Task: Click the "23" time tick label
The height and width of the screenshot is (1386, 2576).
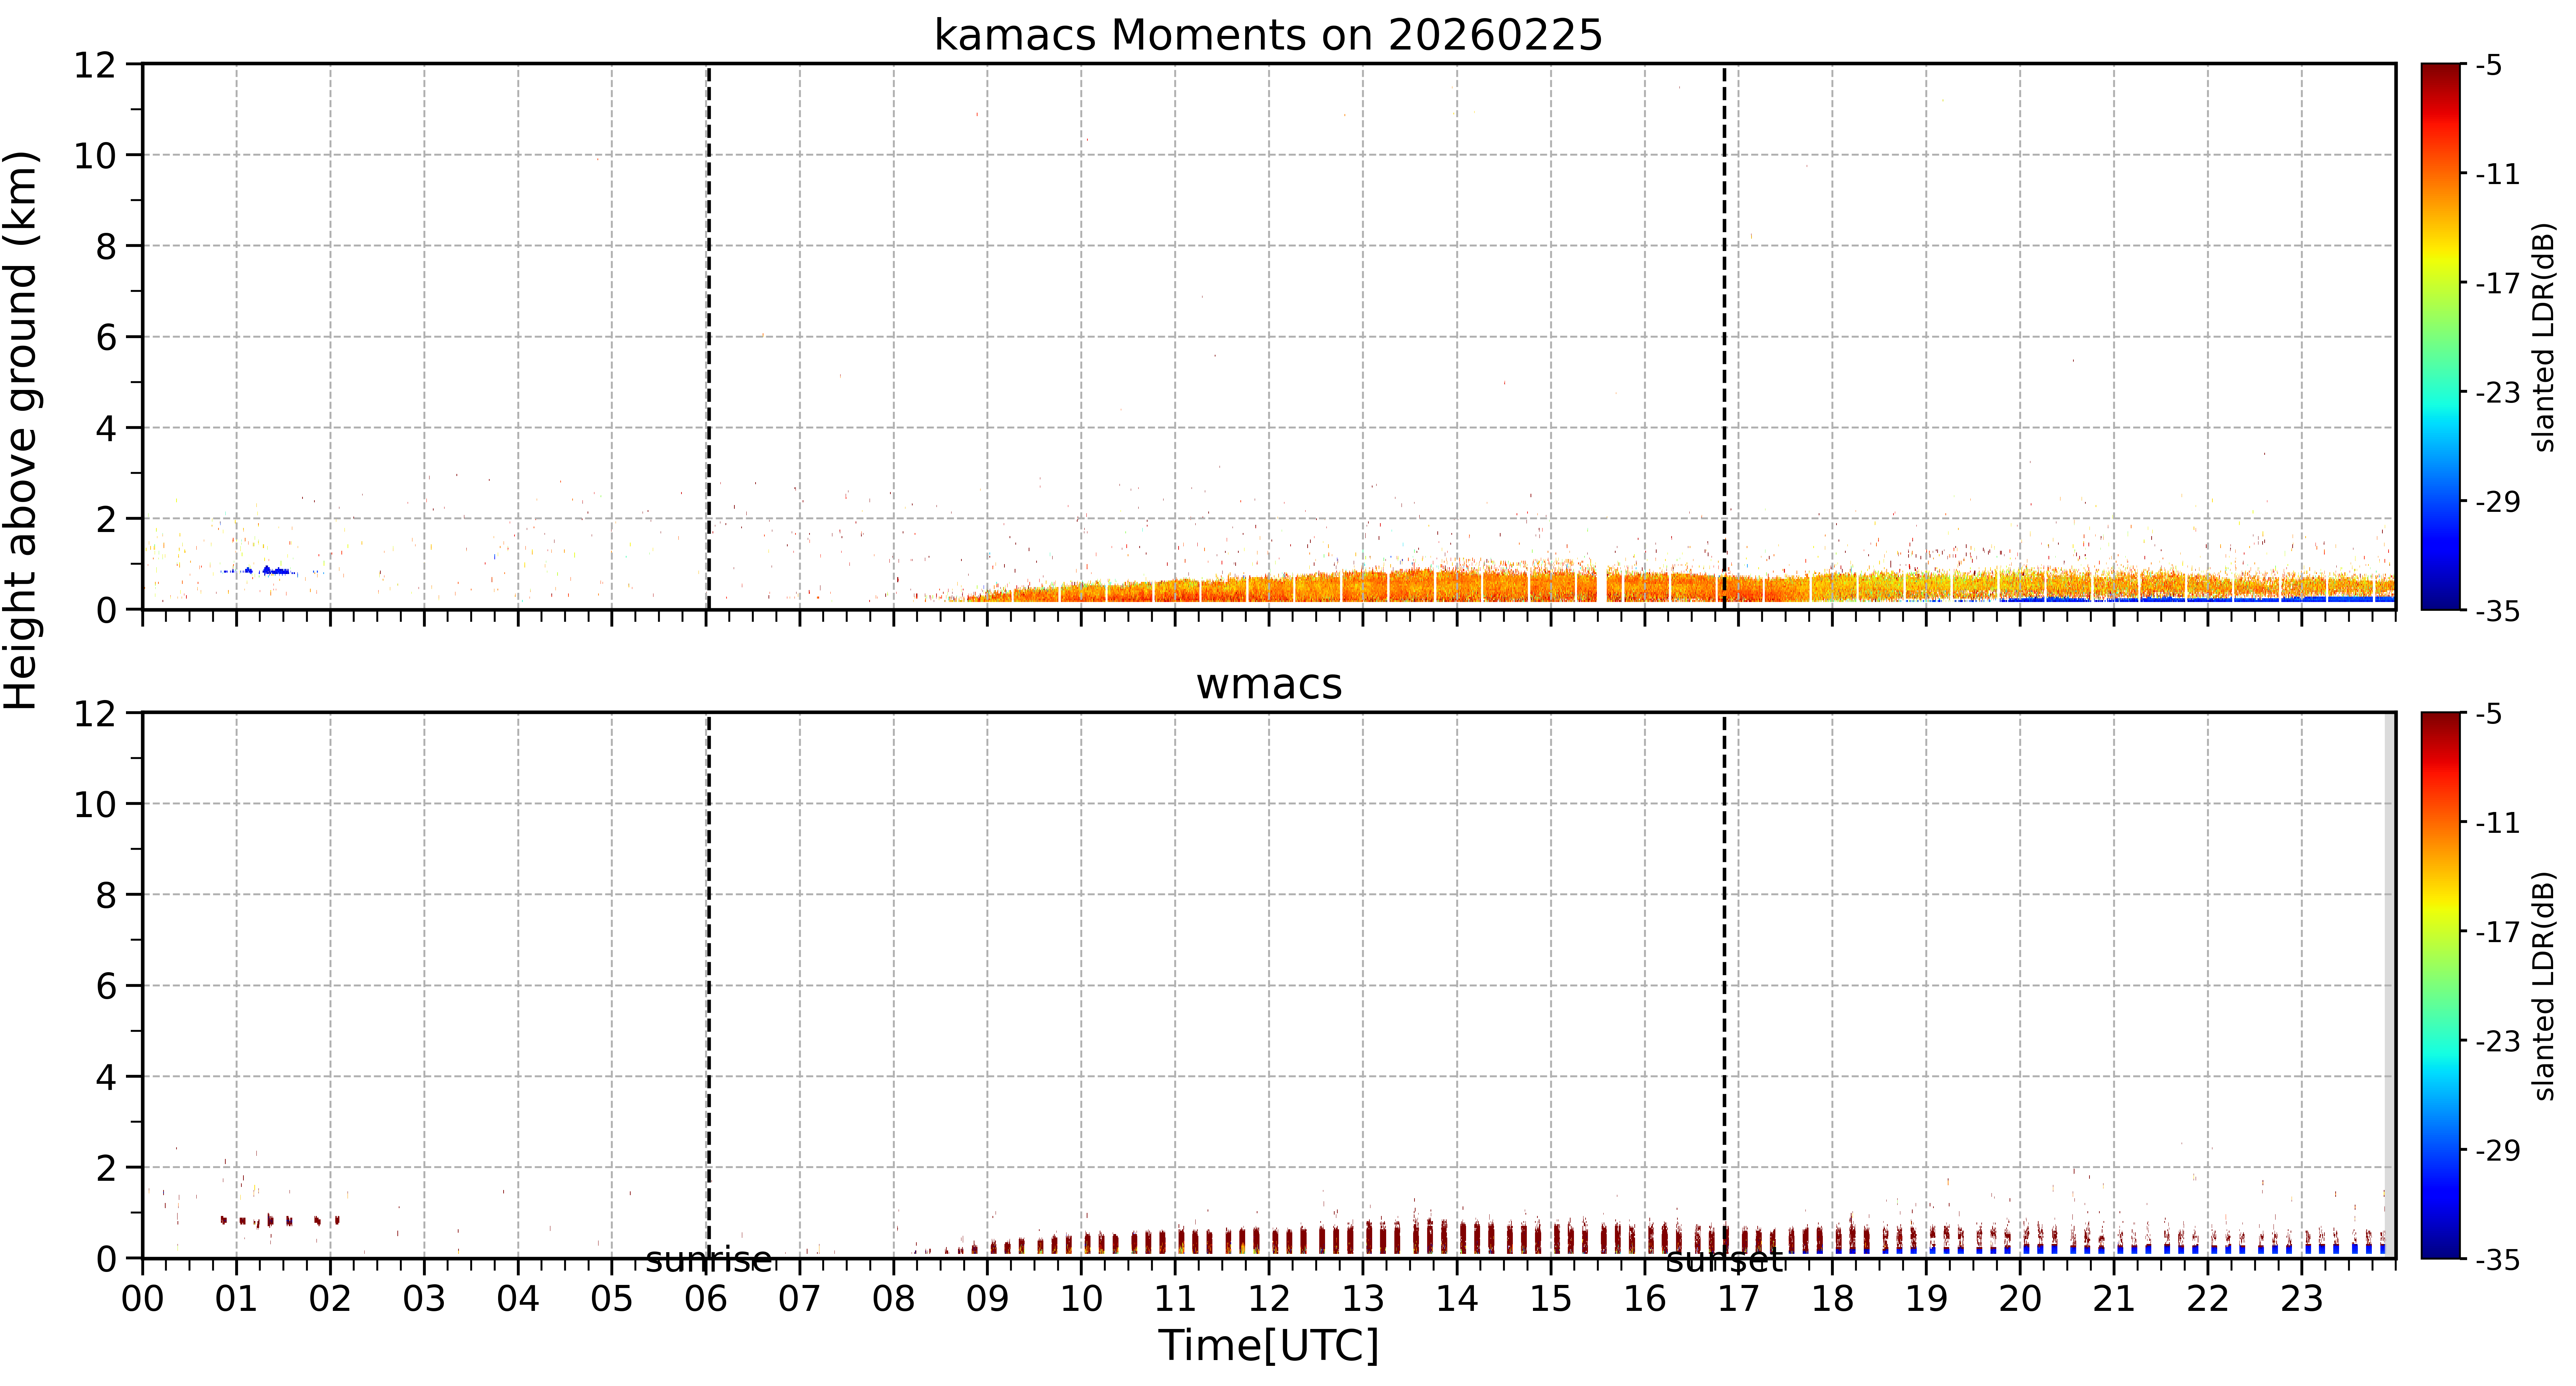Action: click(x=2302, y=1299)
